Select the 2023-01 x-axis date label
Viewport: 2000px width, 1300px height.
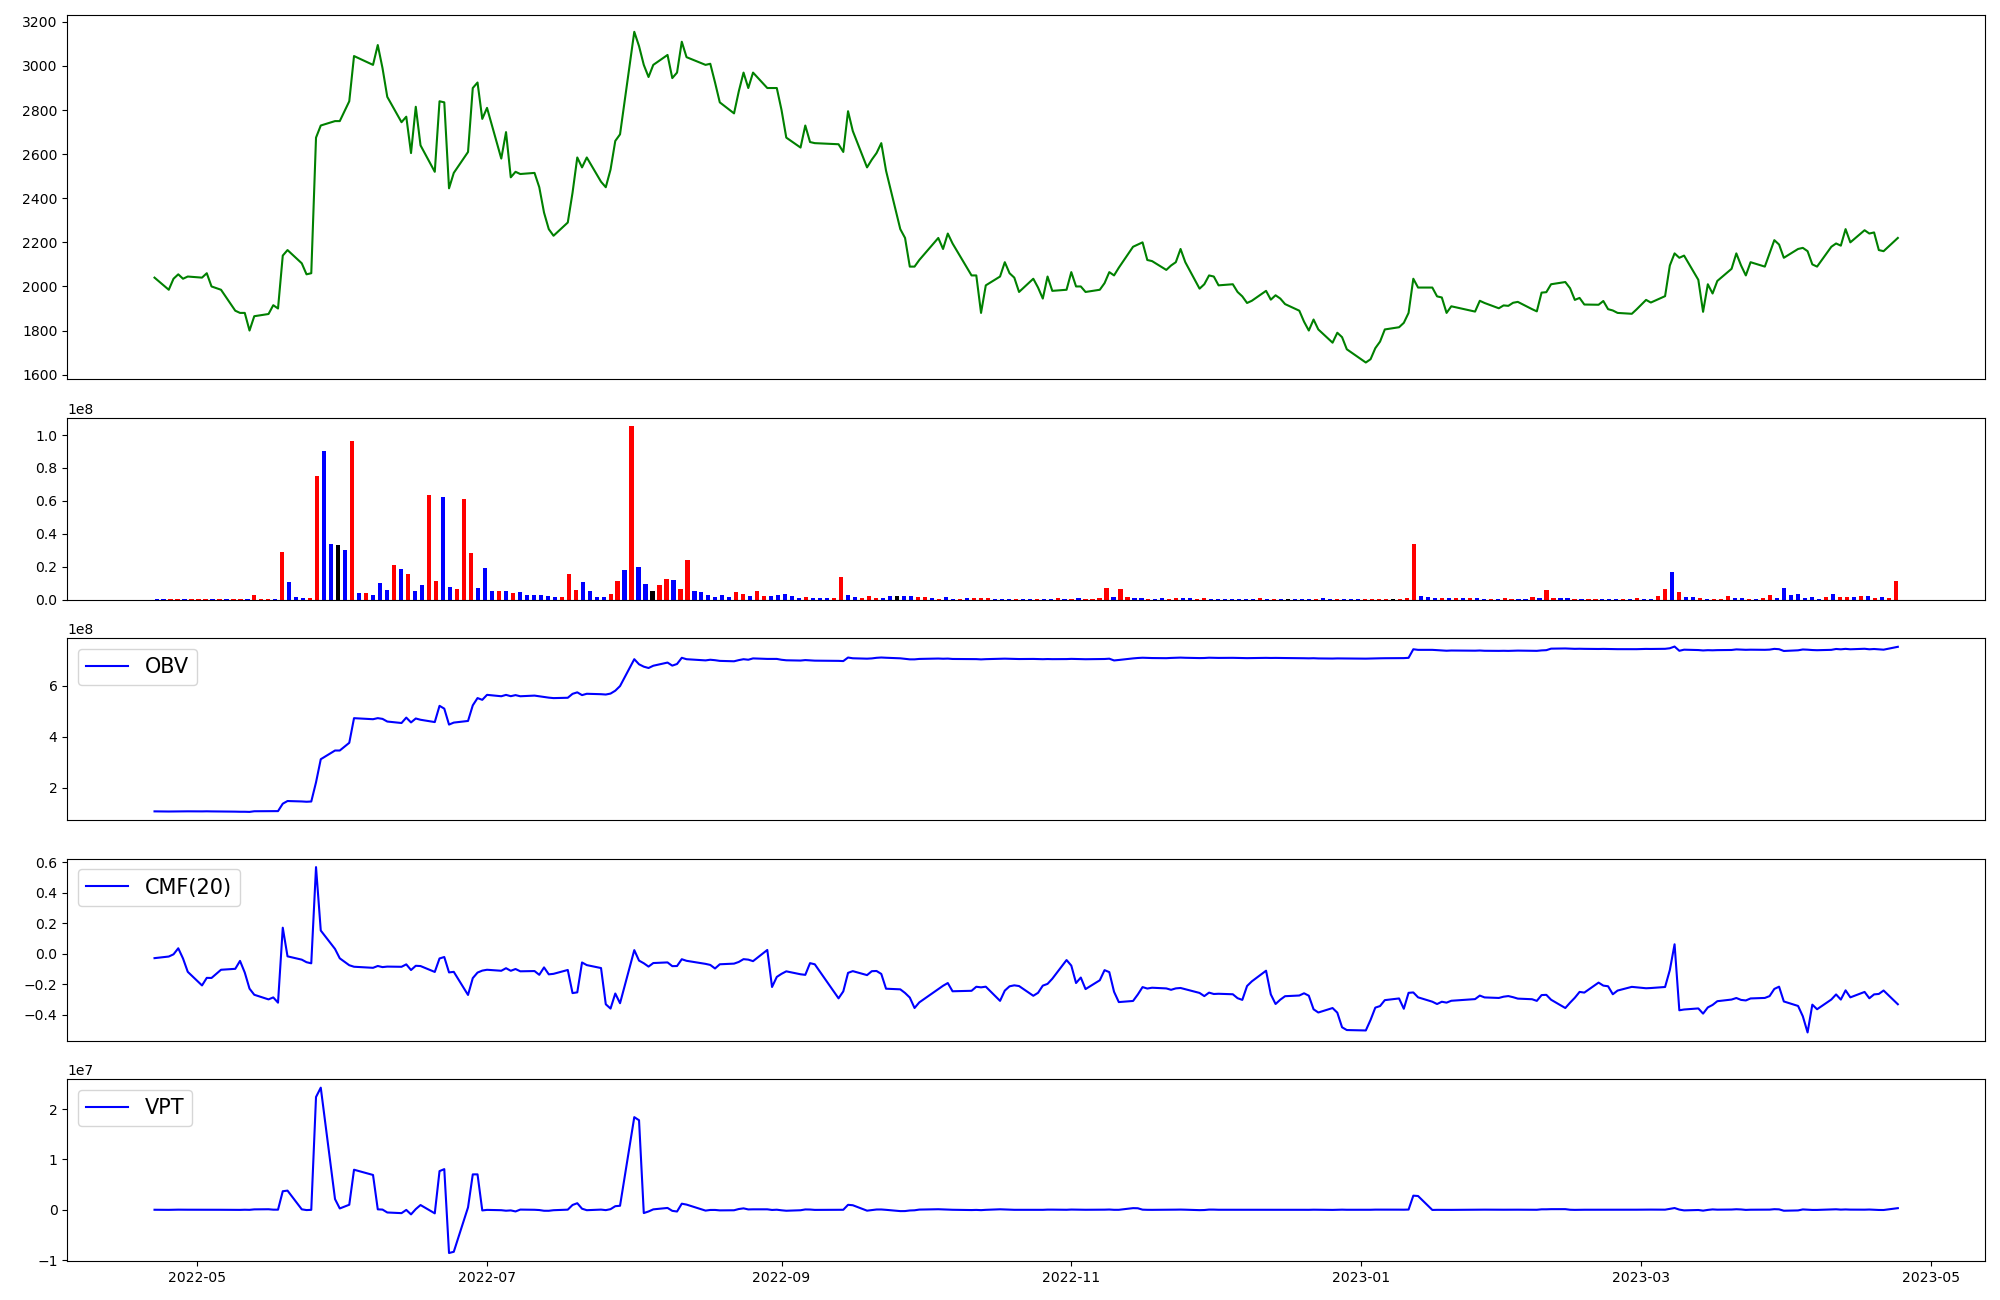[1361, 1277]
